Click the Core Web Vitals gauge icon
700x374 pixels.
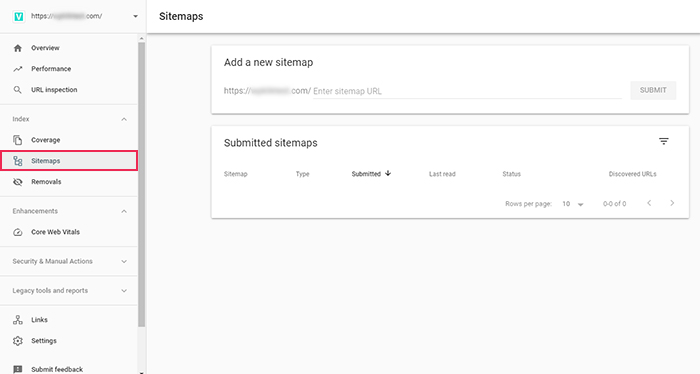tap(17, 232)
